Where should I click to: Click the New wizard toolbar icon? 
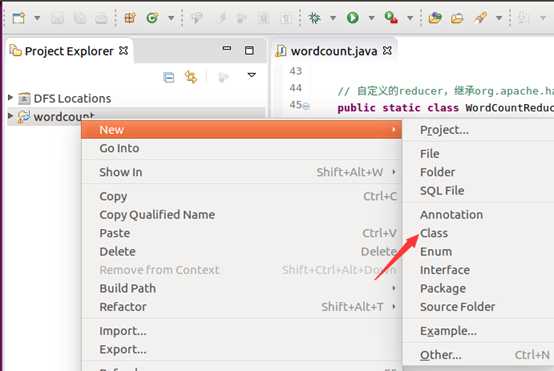[x=19, y=18]
